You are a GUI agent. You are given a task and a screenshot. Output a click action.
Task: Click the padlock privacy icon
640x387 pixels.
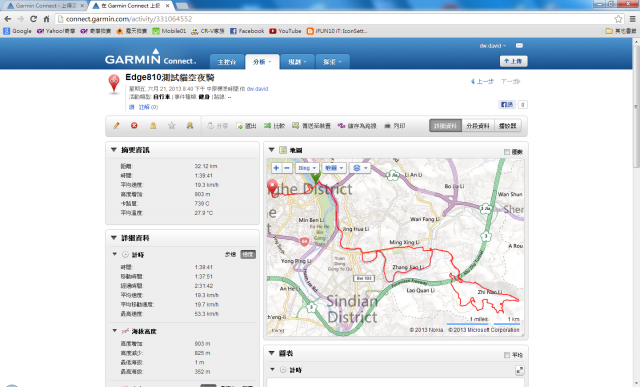pyautogui.click(x=153, y=126)
